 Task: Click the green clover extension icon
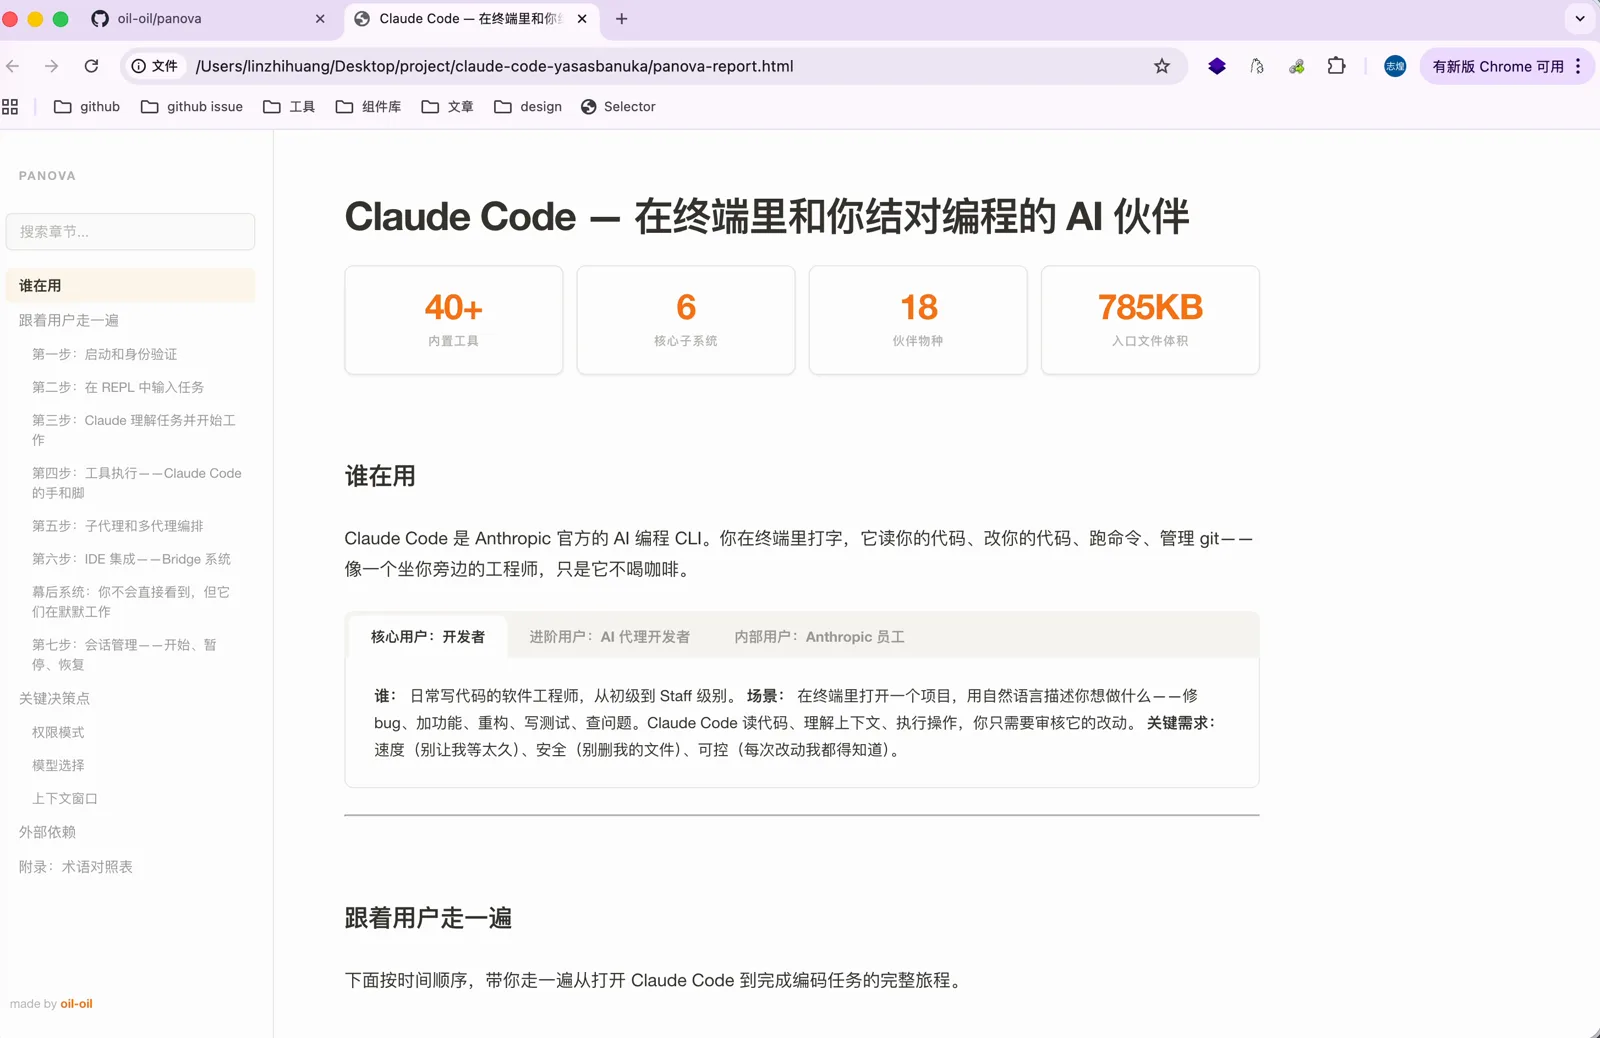[x=1297, y=66]
